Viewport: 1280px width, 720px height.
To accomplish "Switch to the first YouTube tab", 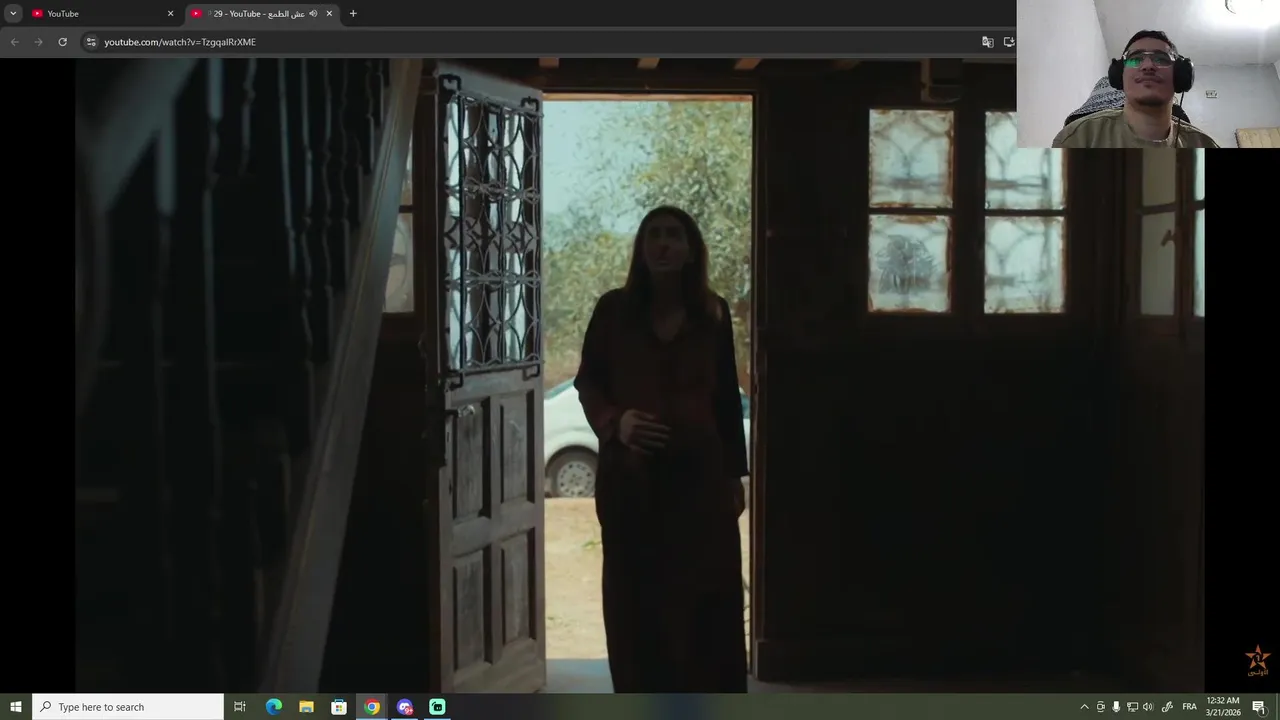I will click(x=100, y=13).
